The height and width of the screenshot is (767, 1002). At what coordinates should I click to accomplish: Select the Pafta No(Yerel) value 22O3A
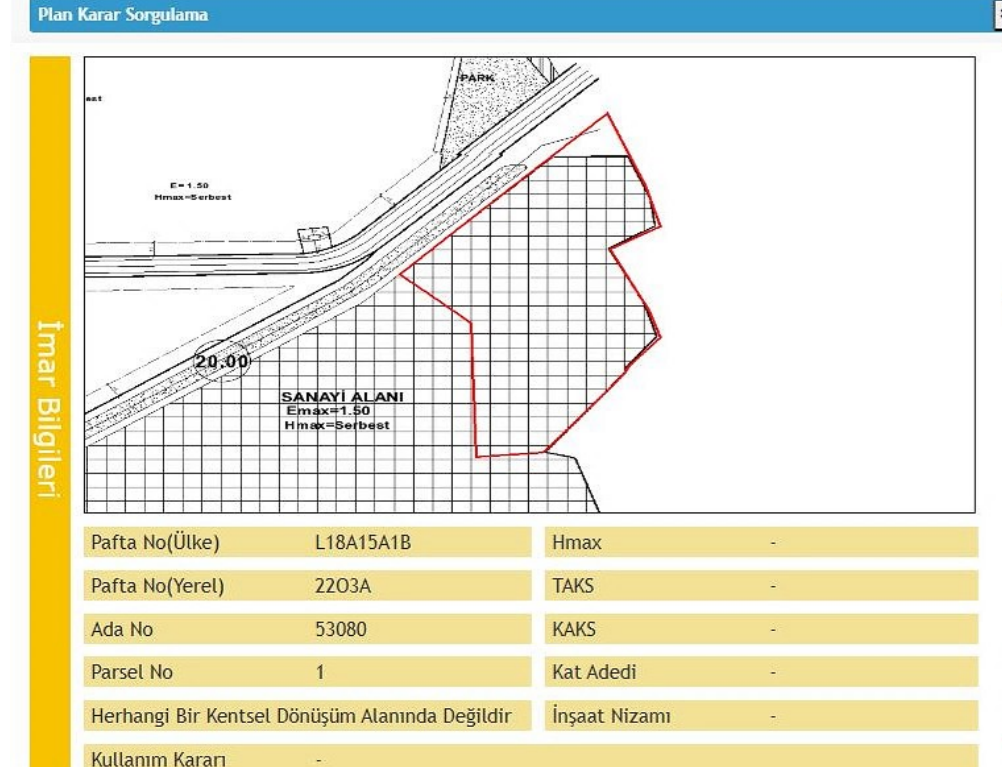pos(342,586)
